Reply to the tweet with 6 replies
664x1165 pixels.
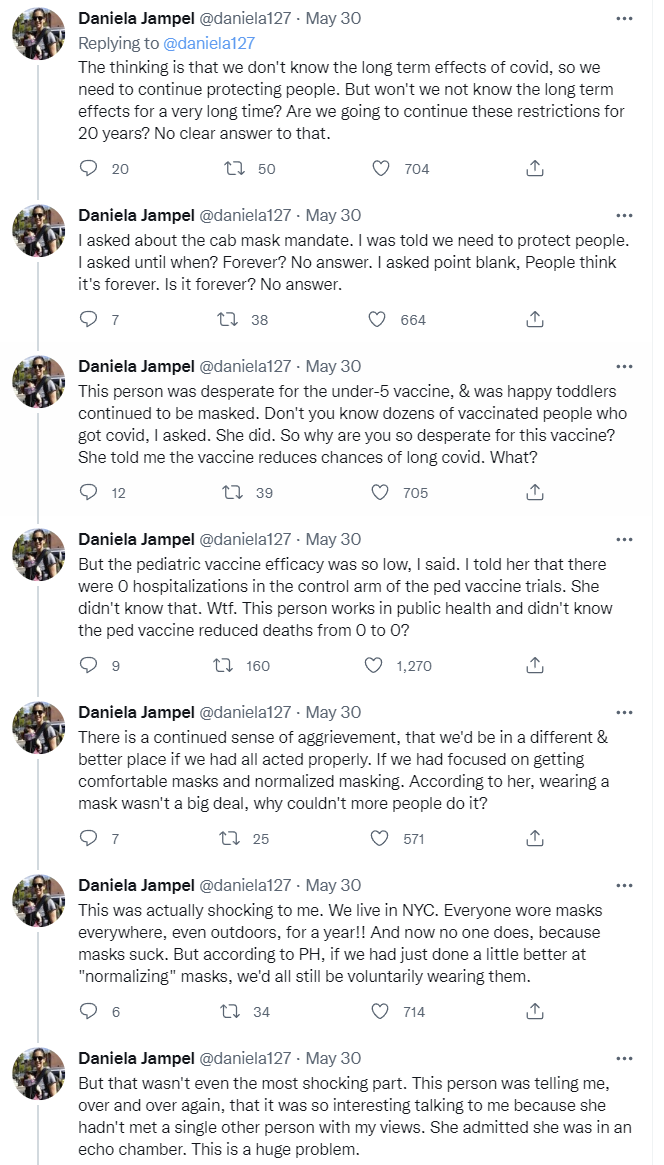click(x=88, y=1011)
